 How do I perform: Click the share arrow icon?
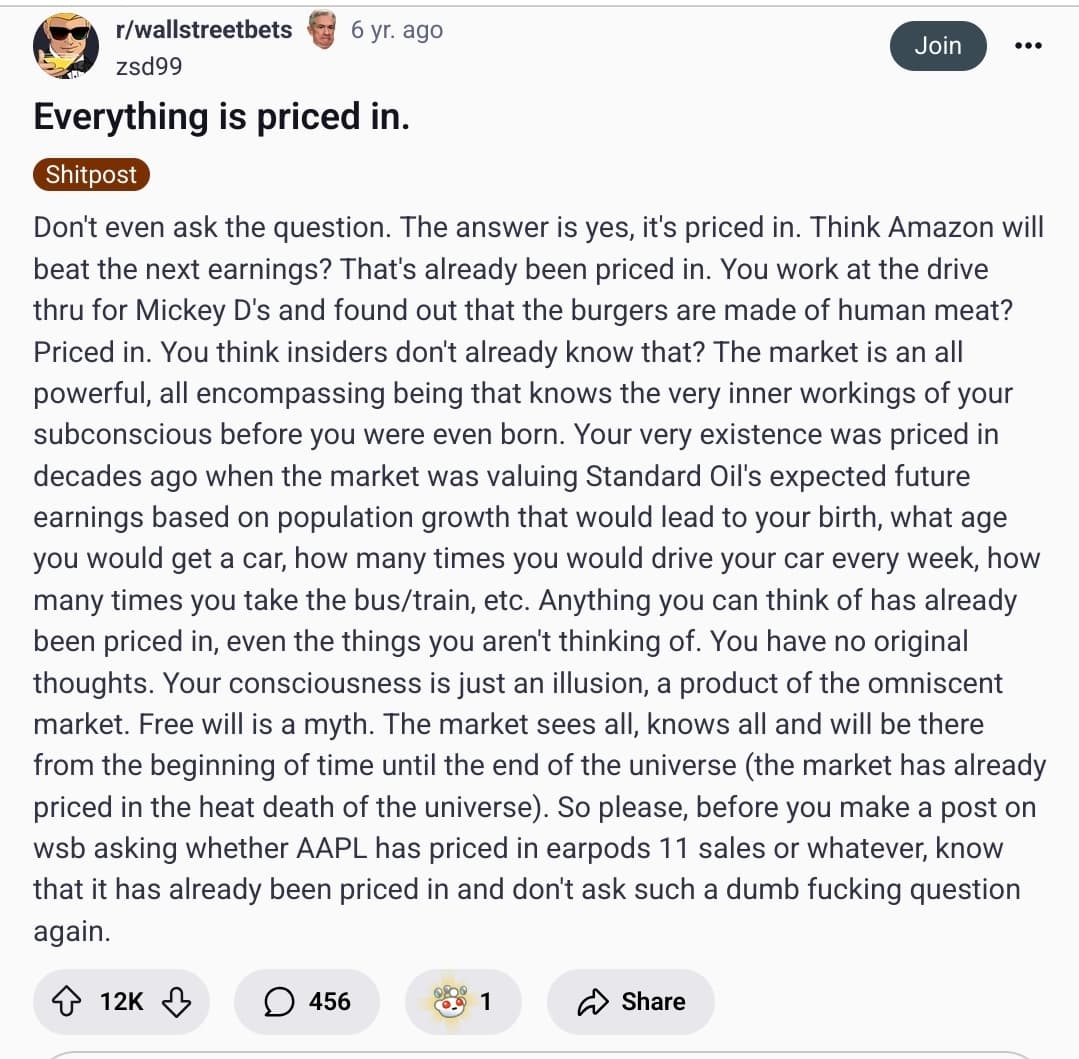(593, 1001)
